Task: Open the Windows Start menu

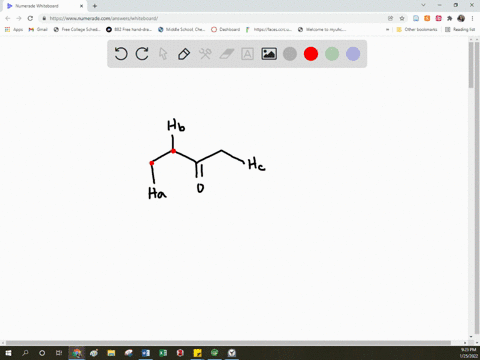Action: (8, 353)
